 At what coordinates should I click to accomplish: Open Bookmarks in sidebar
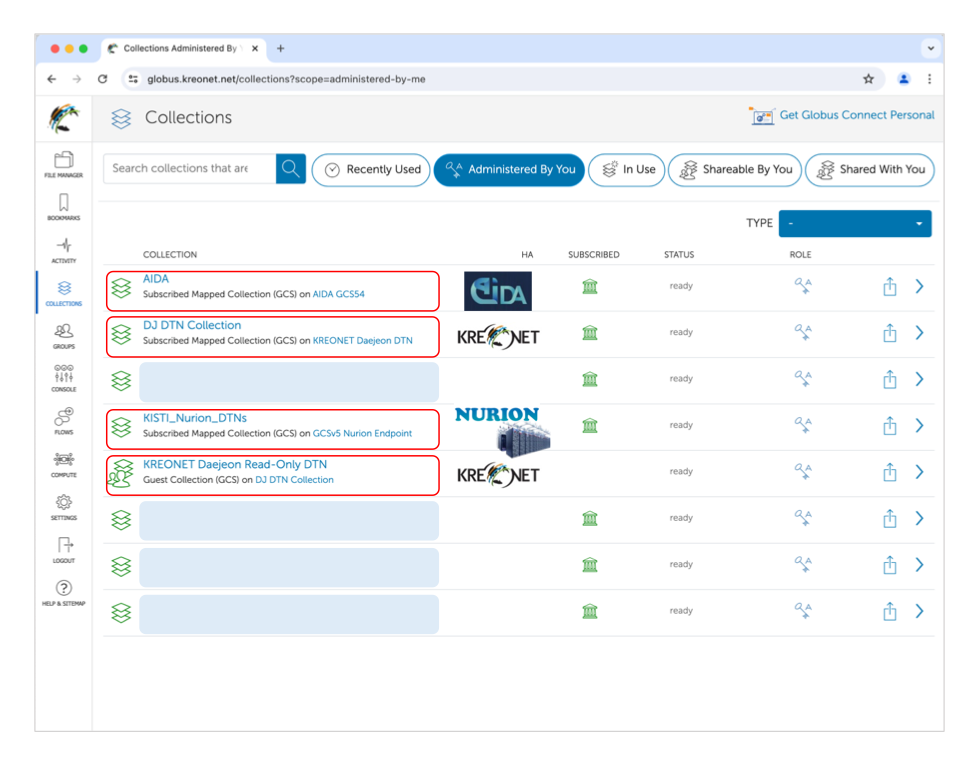tap(64, 207)
